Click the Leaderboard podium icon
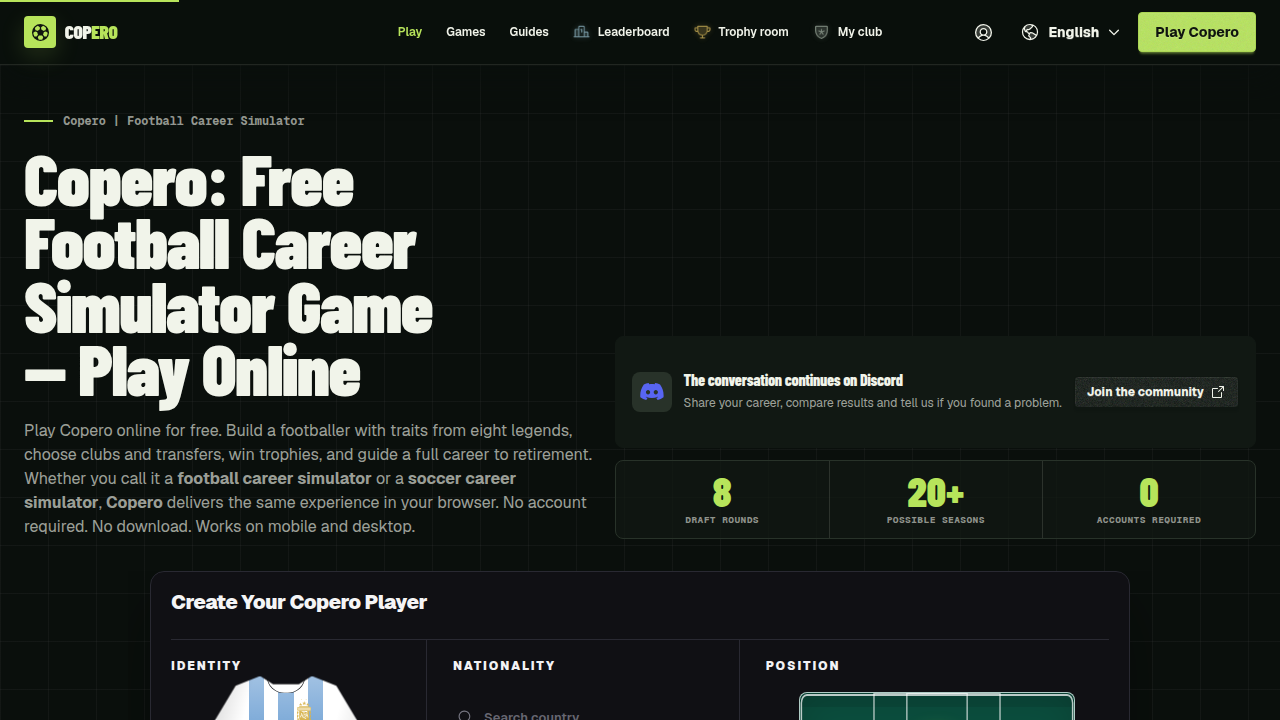1280x720 pixels. [x=581, y=32]
